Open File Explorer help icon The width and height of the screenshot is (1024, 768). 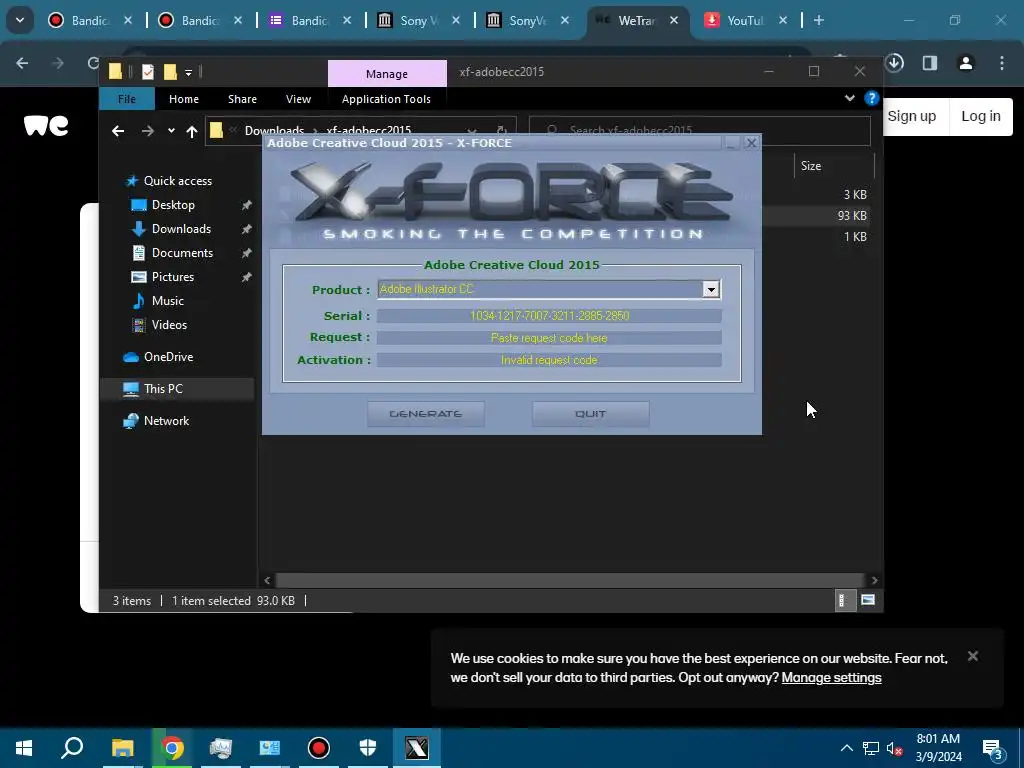click(x=871, y=99)
